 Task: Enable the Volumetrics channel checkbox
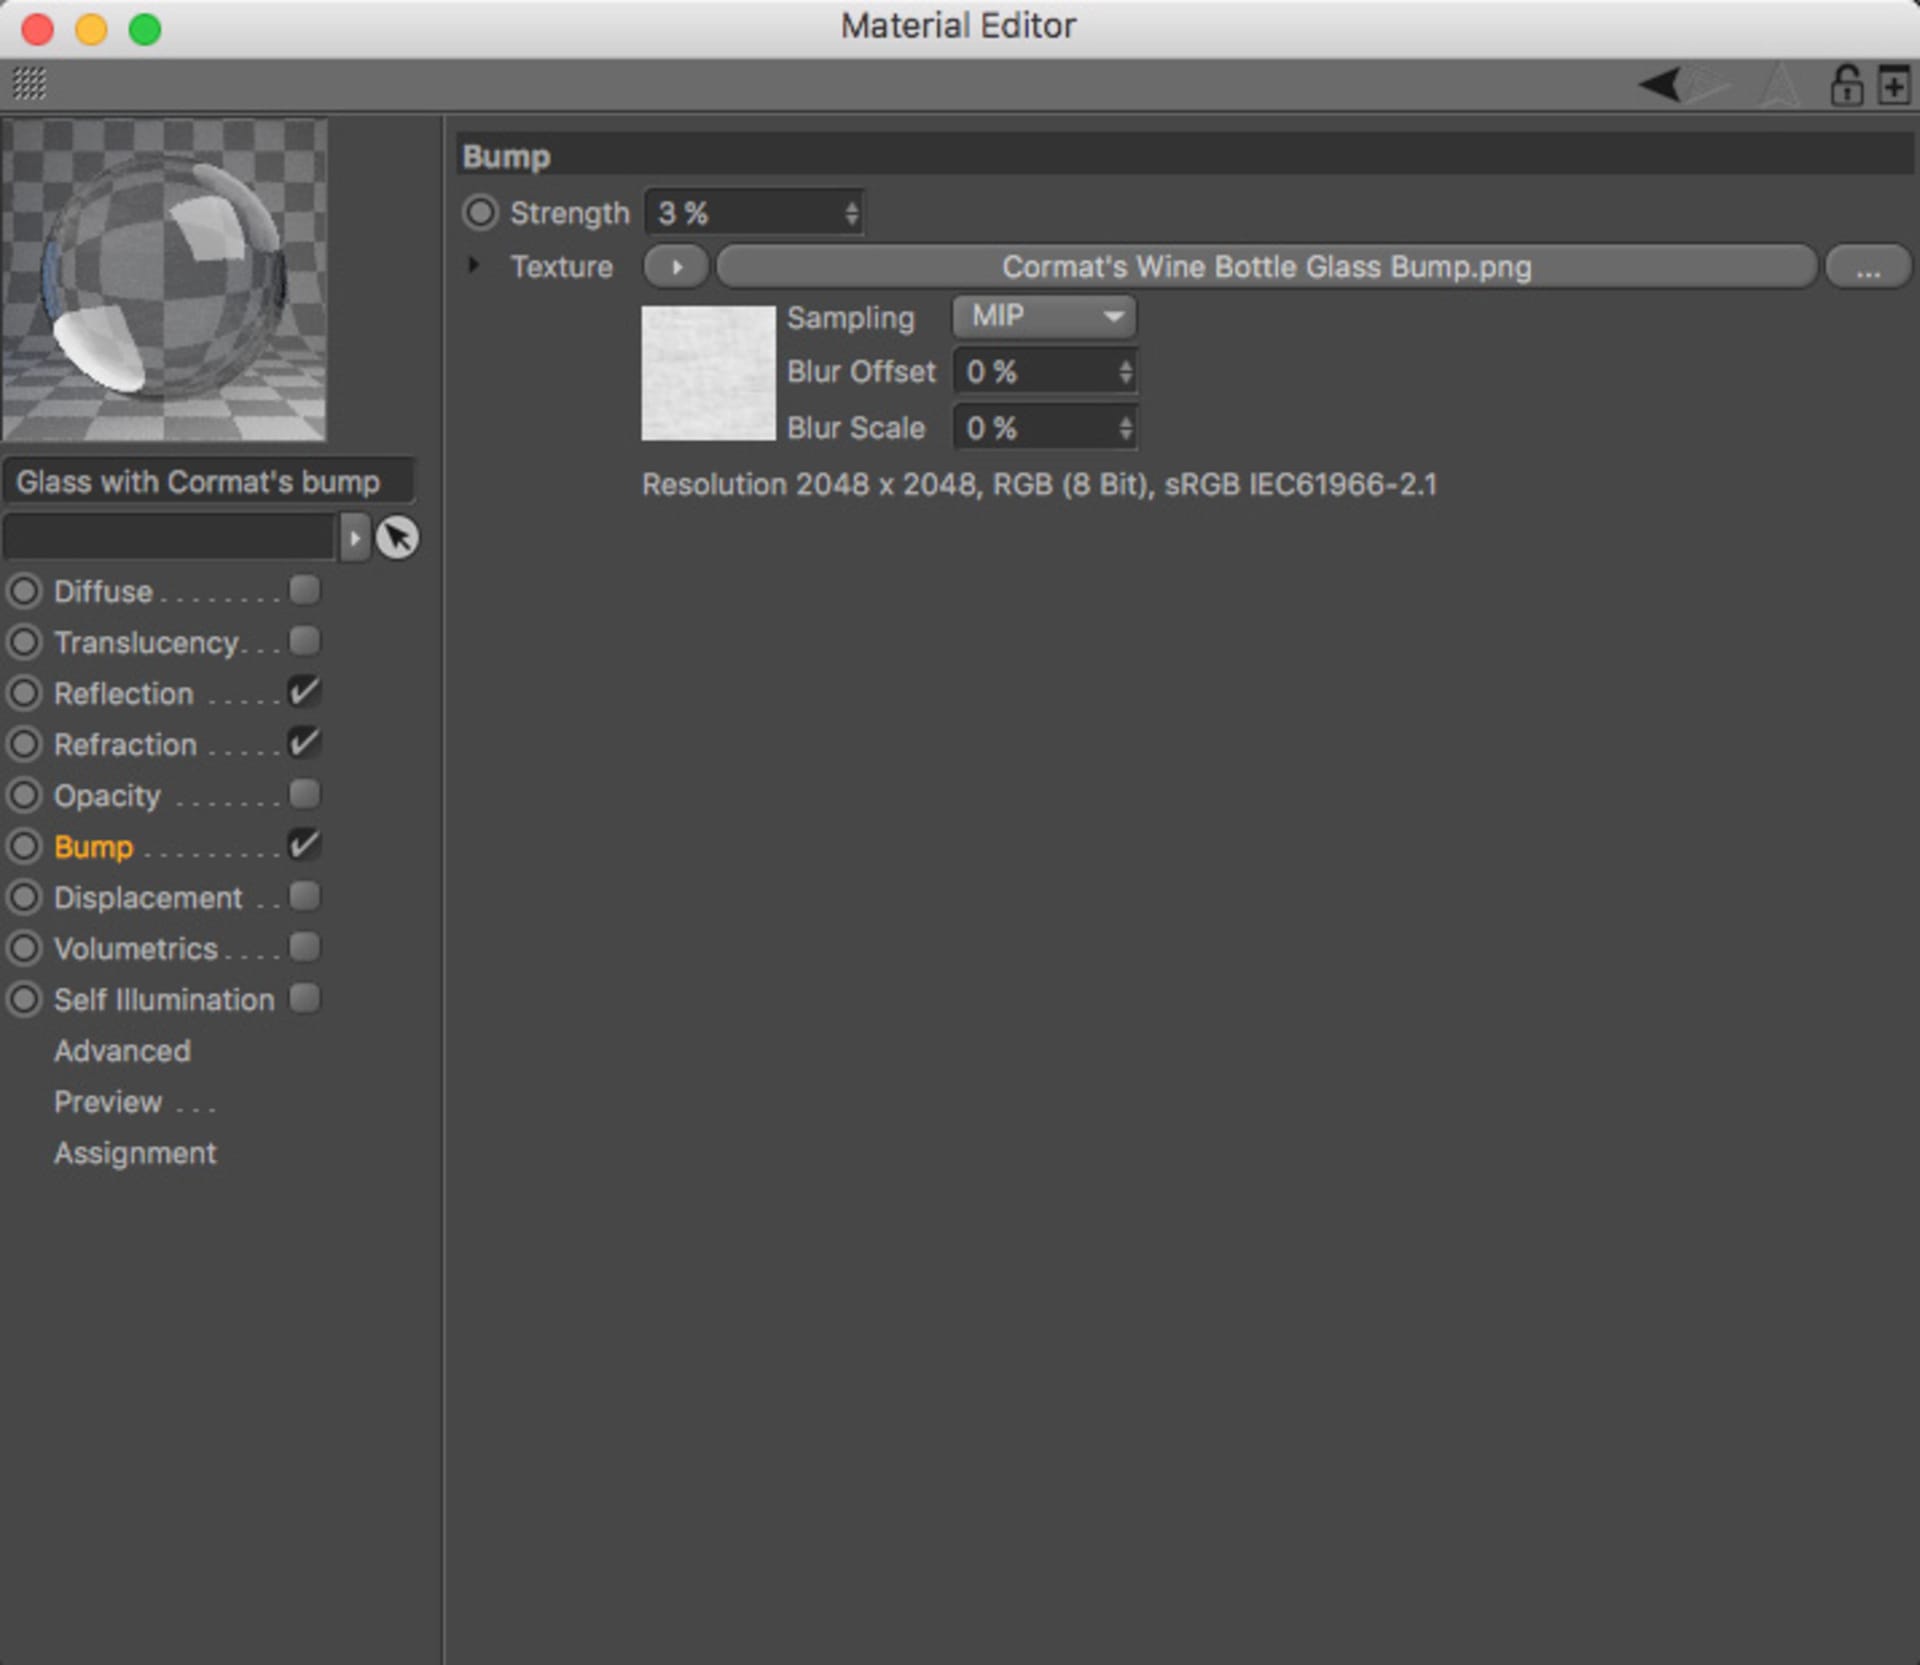point(305,947)
